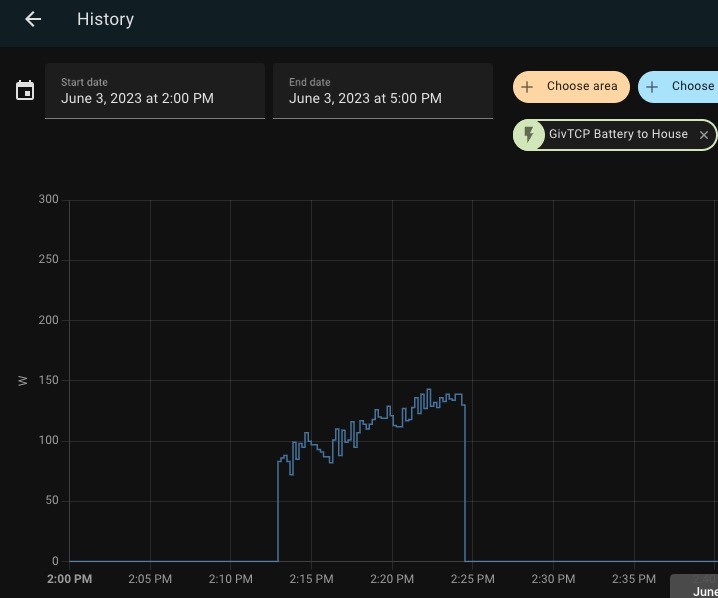Screen dimensions: 718x598
Task: Click the 2:30 PM axis label
Action: pos(553,579)
